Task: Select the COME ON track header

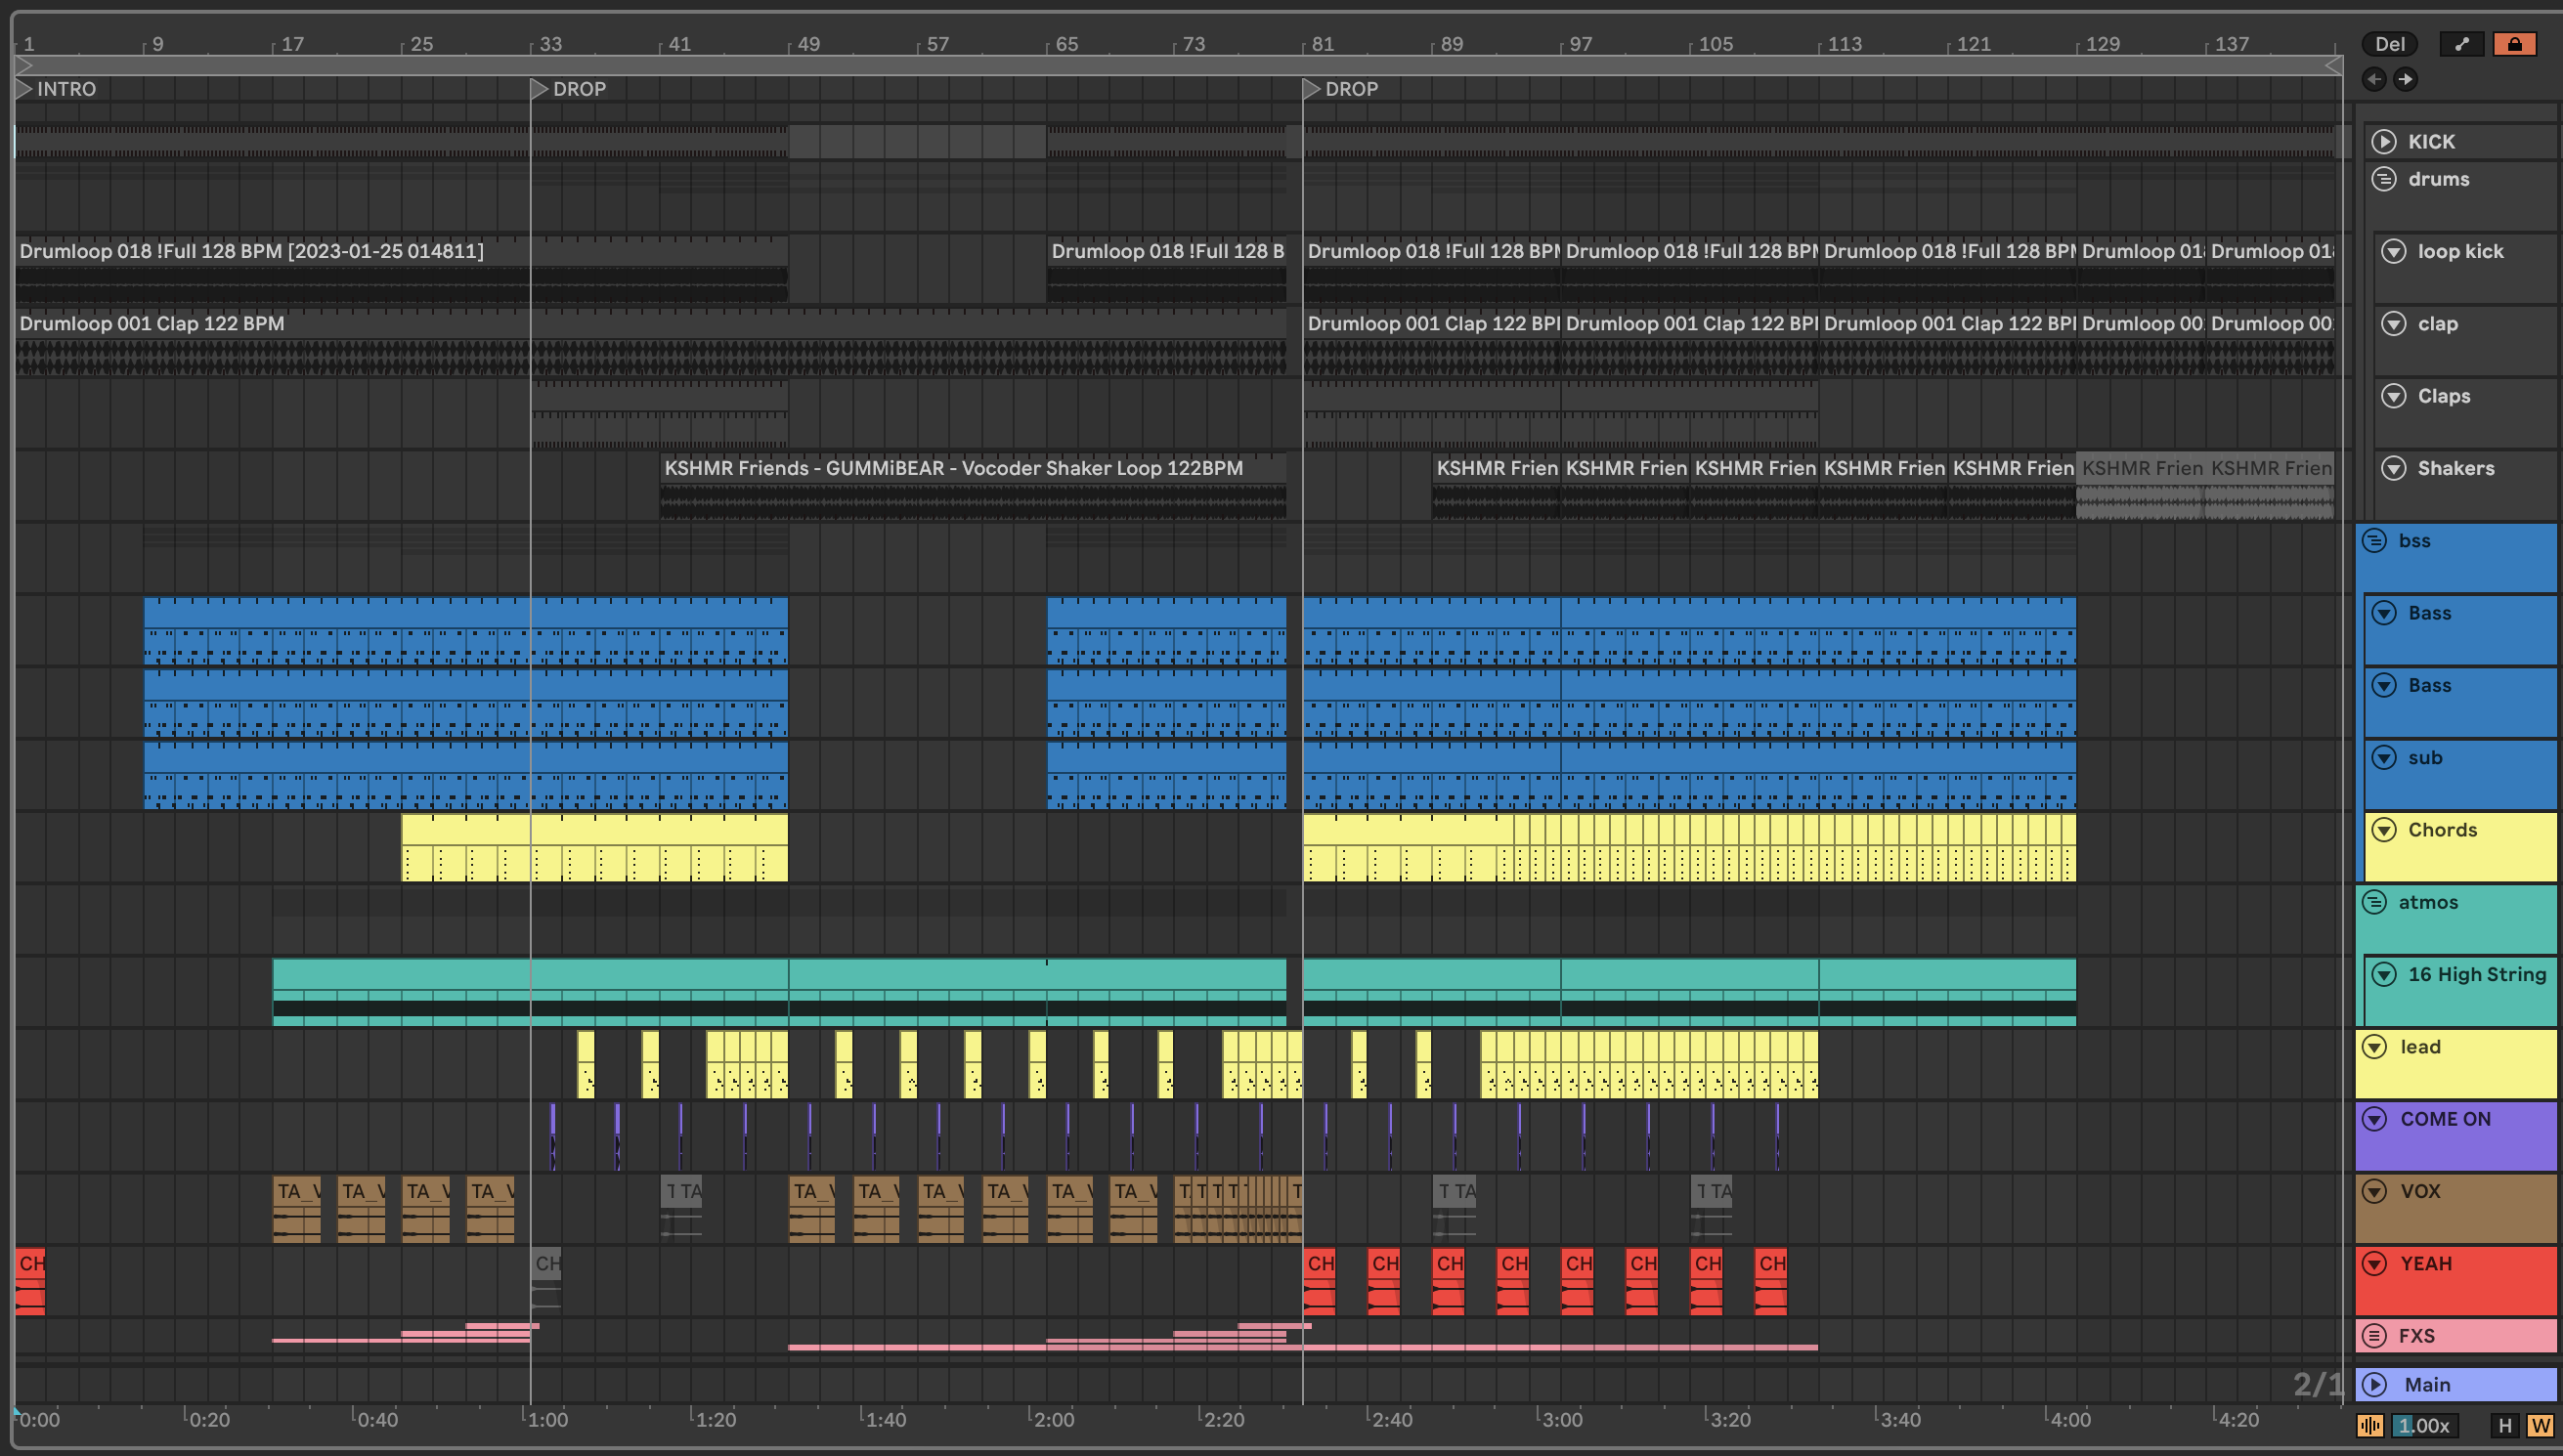Action: pyautogui.click(x=2445, y=1120)
